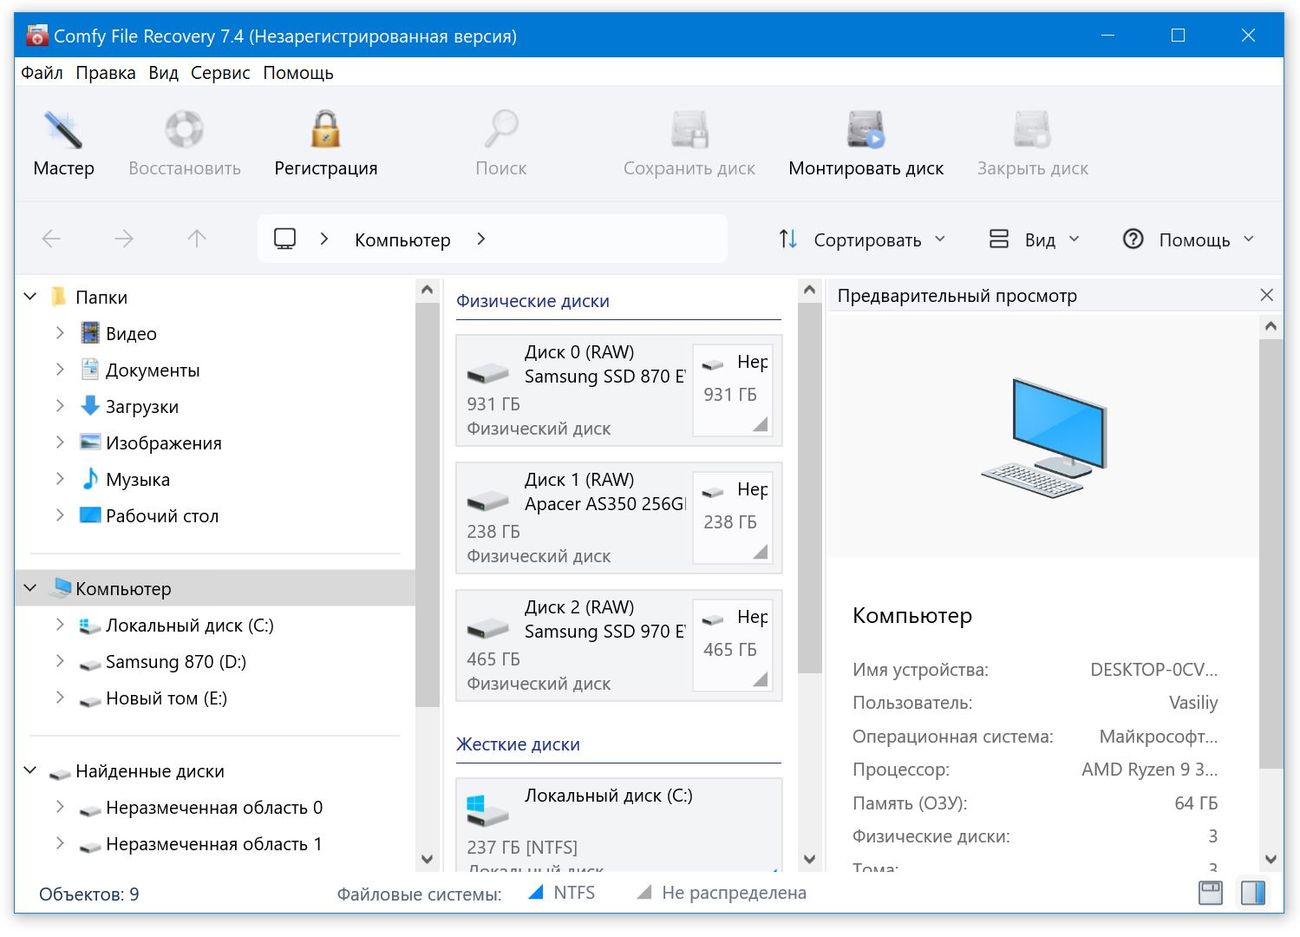Toggle the disk view icon in status bar
This screenshot has width=1300, height=937.
(1210, 892)
